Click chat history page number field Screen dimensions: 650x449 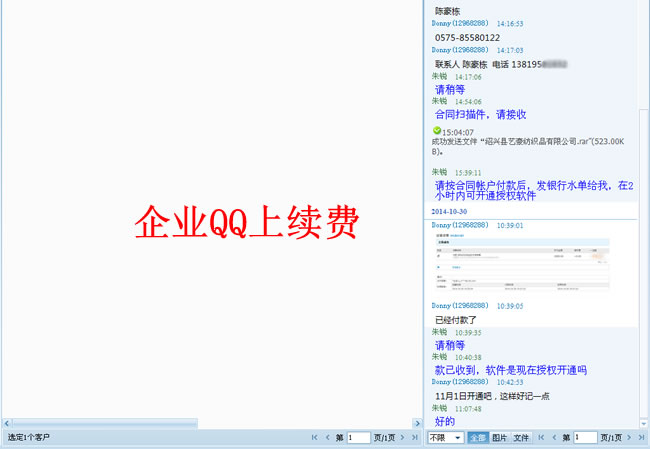585,437
